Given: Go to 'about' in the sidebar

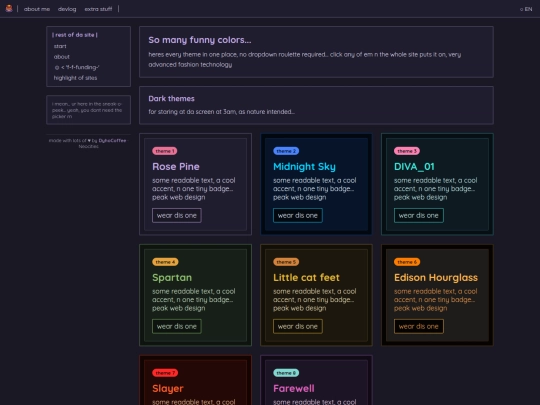Looking at the screenshot, I should point(62,57).
